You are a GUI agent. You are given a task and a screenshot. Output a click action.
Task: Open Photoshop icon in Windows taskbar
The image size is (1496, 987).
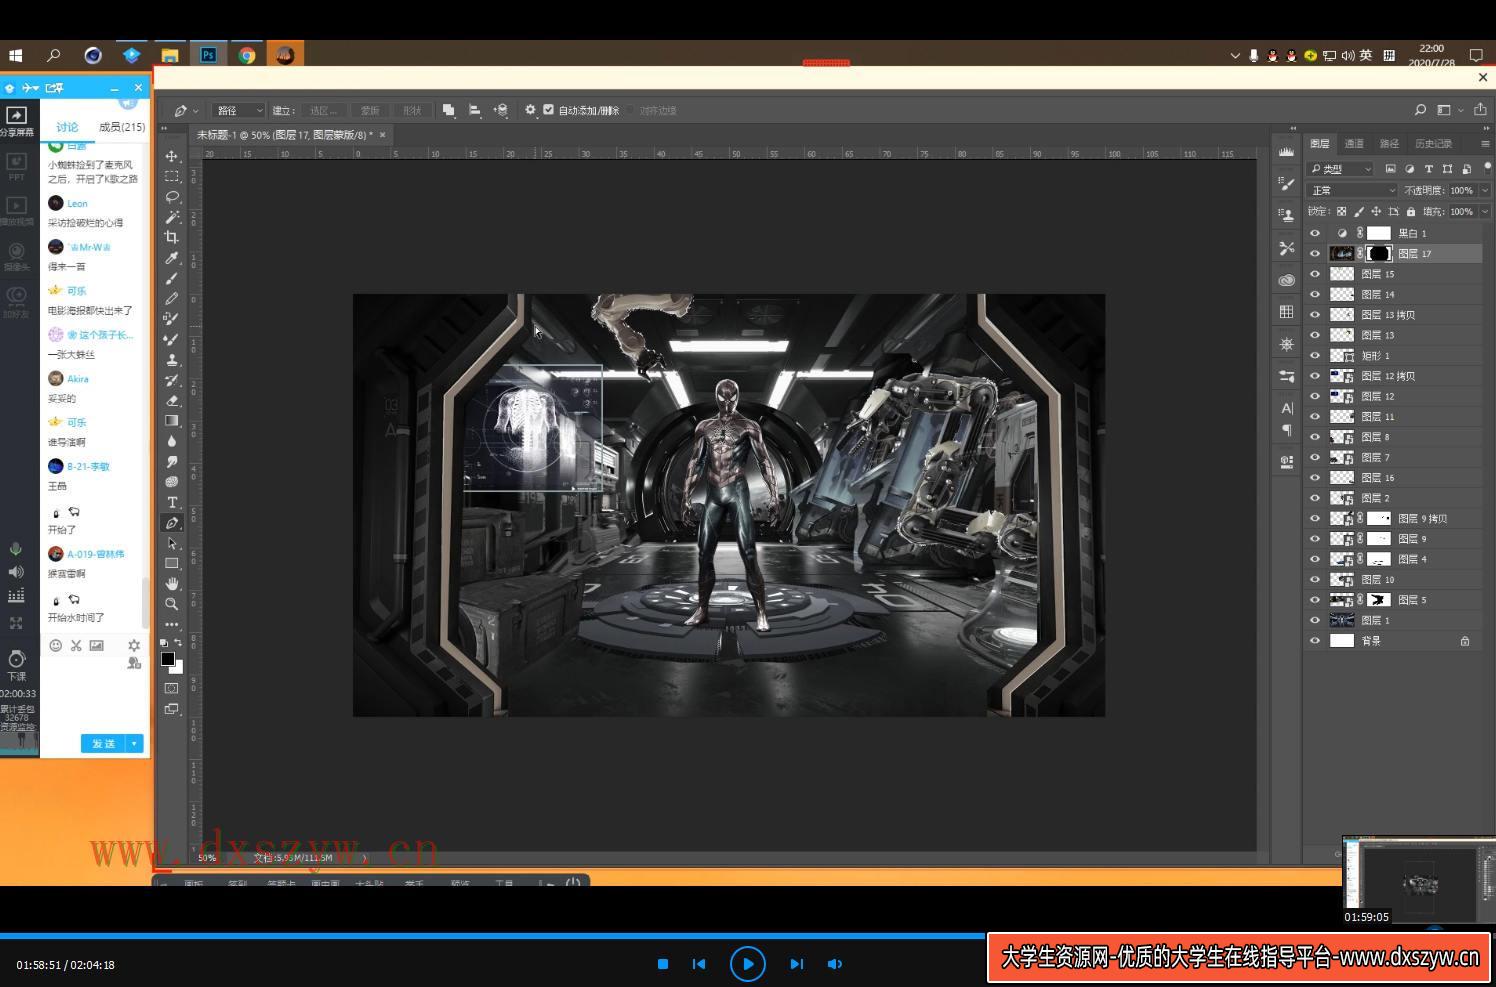coord(208,55)
